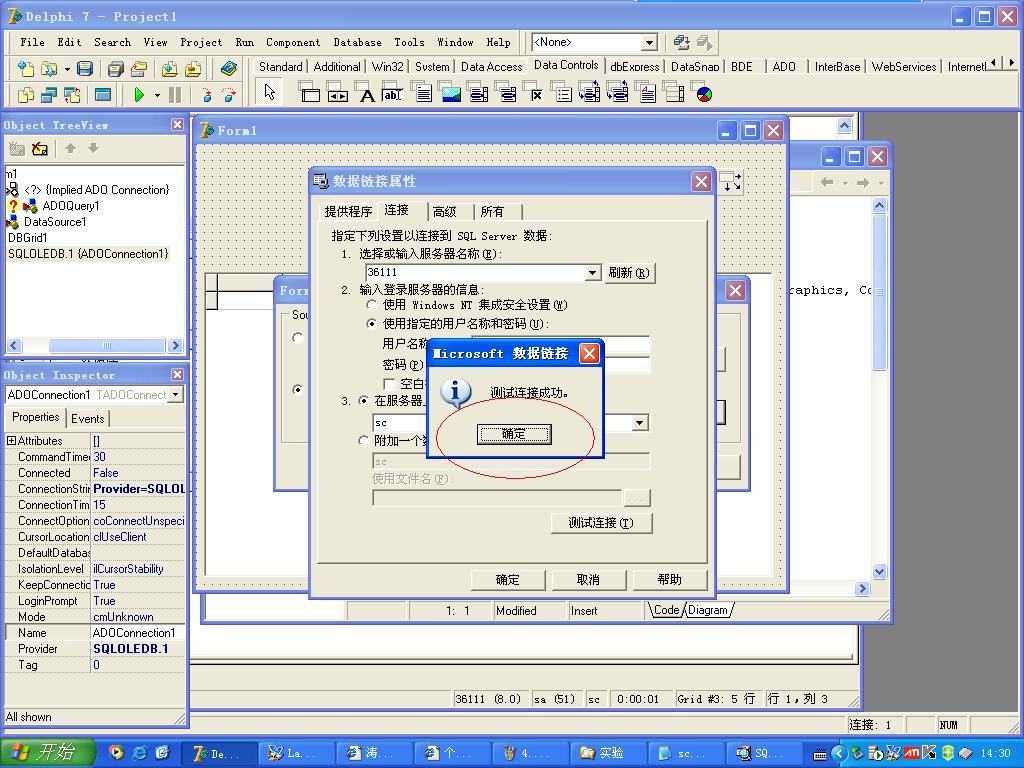Select 'use specified username and password' radio

click(372, 324)
